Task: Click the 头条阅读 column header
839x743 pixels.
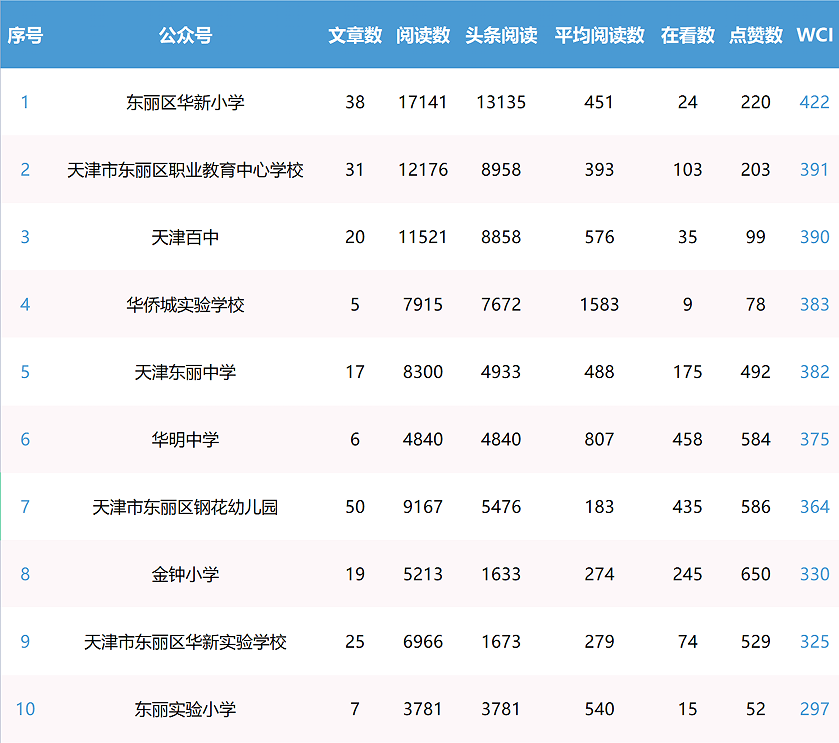Action: click(x=501, y=35)
